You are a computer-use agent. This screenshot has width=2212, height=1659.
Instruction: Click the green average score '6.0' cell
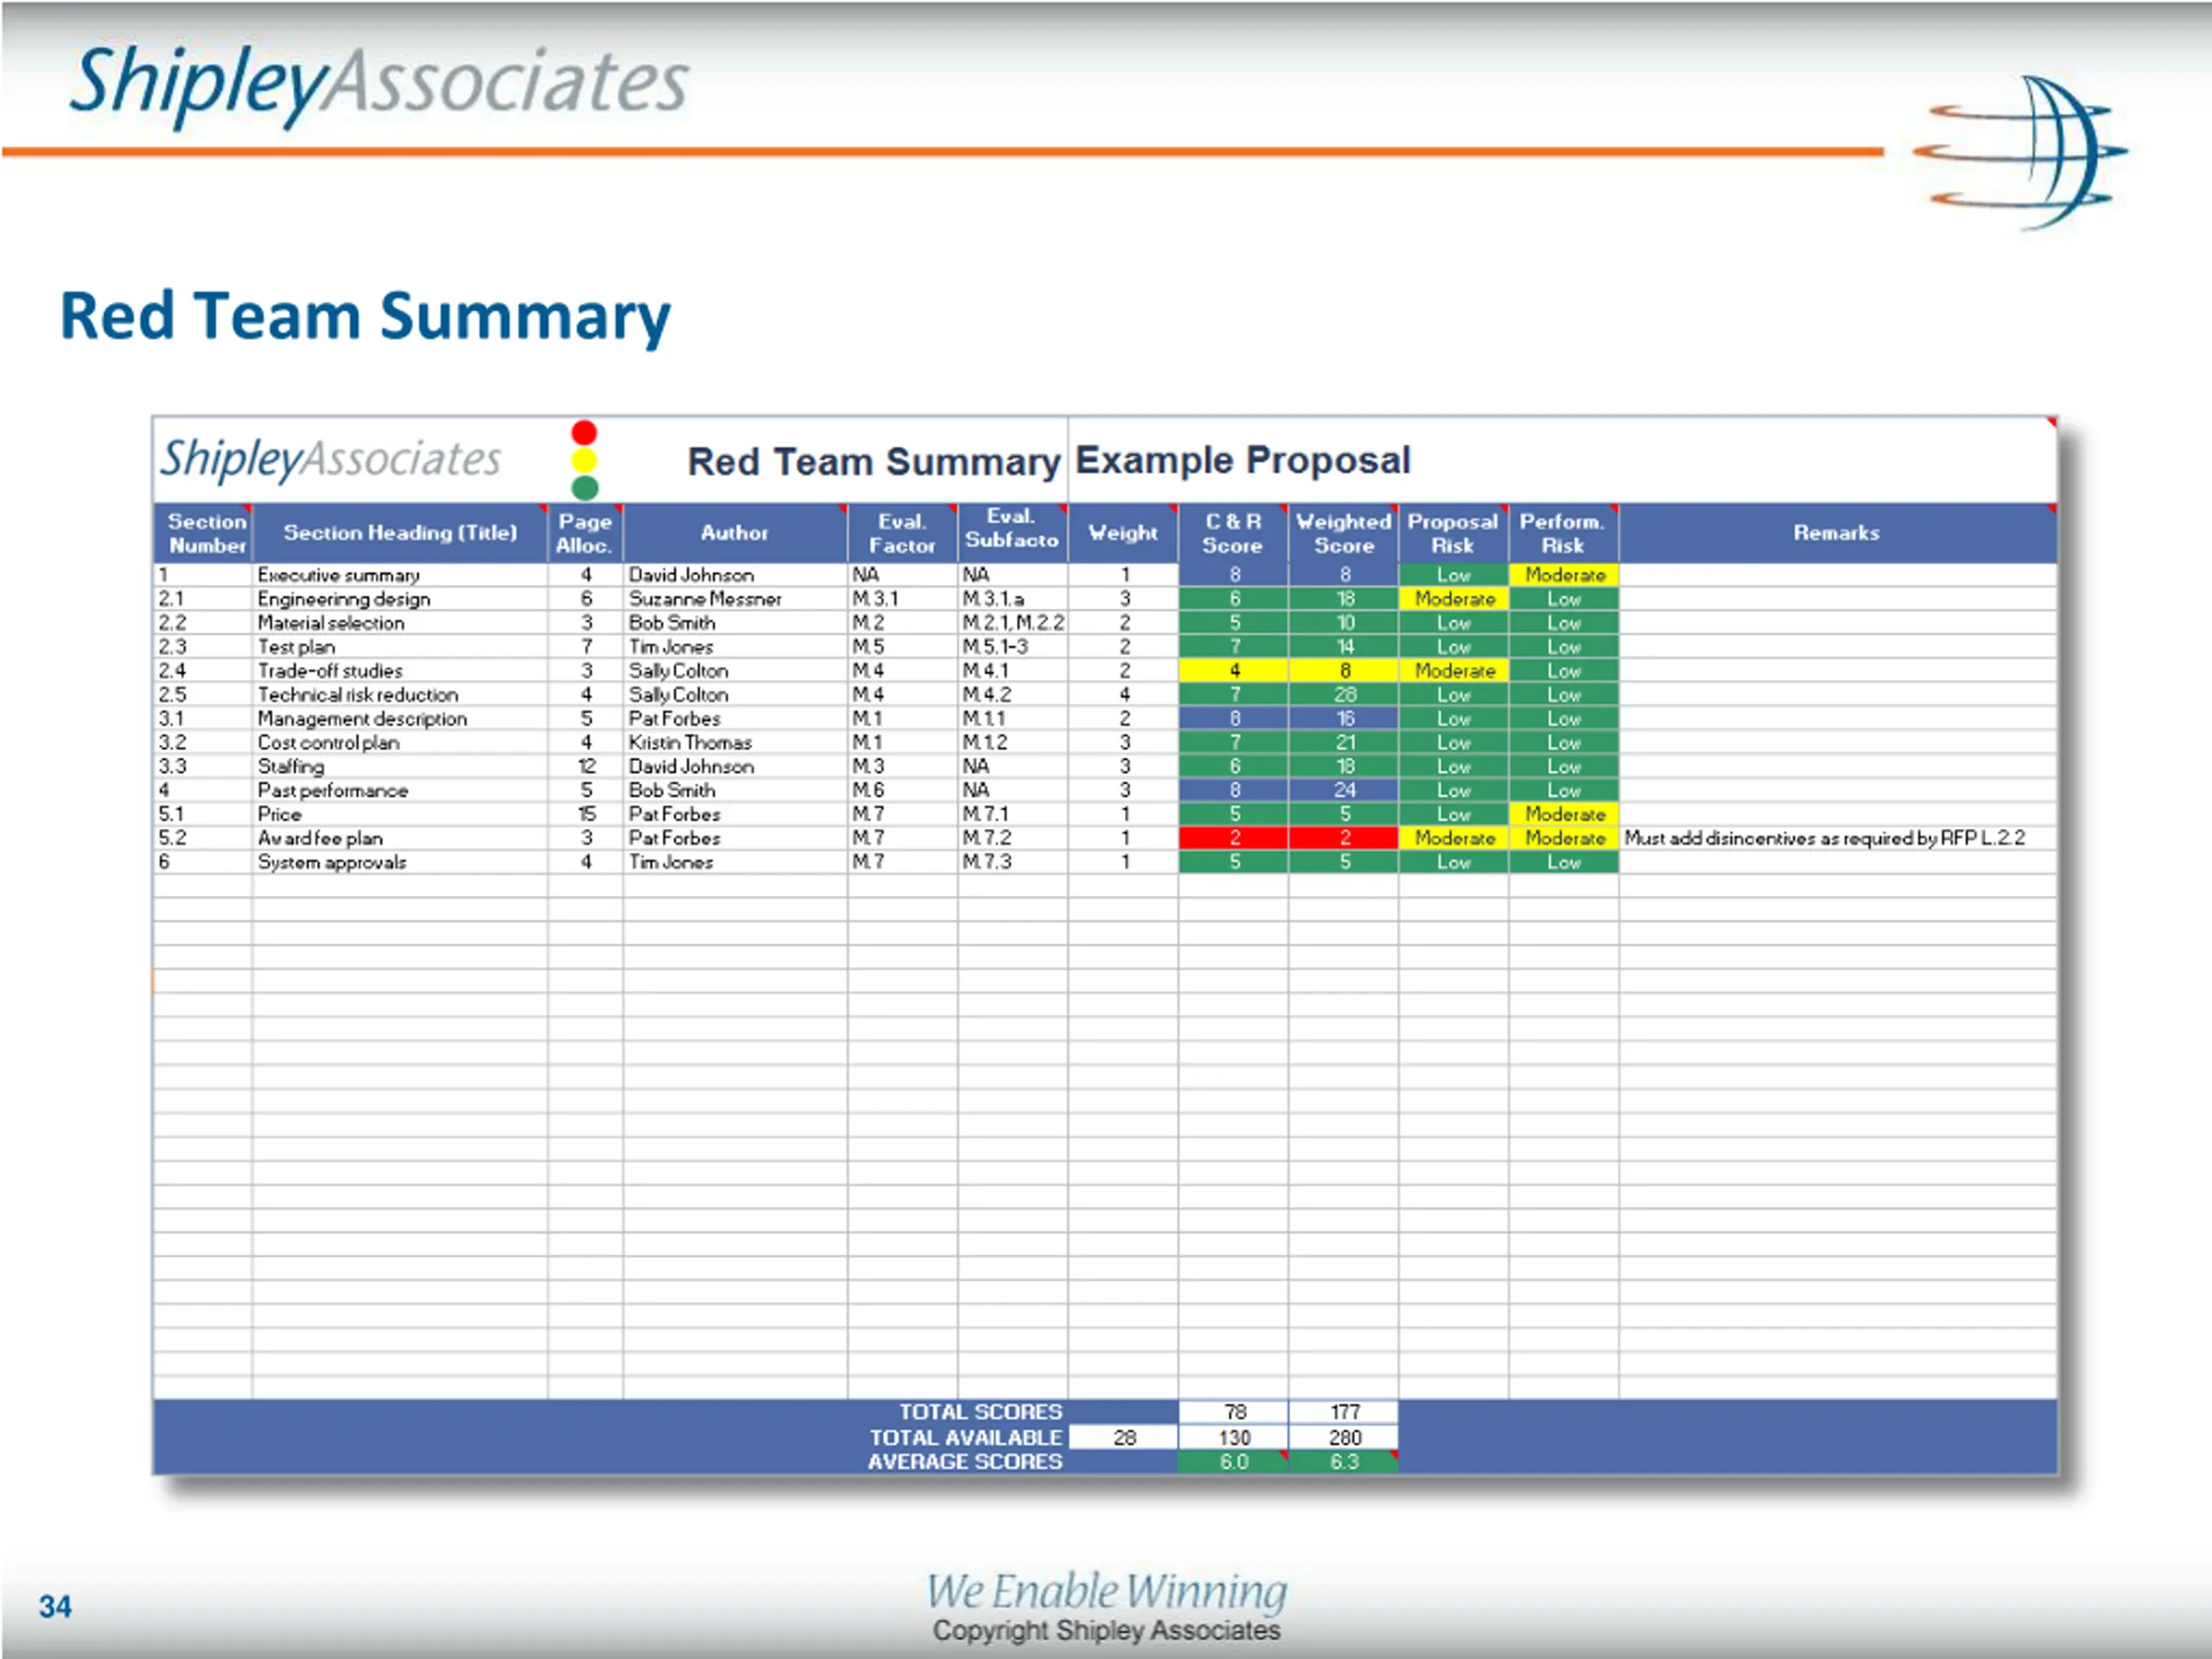(1233, 1462)
